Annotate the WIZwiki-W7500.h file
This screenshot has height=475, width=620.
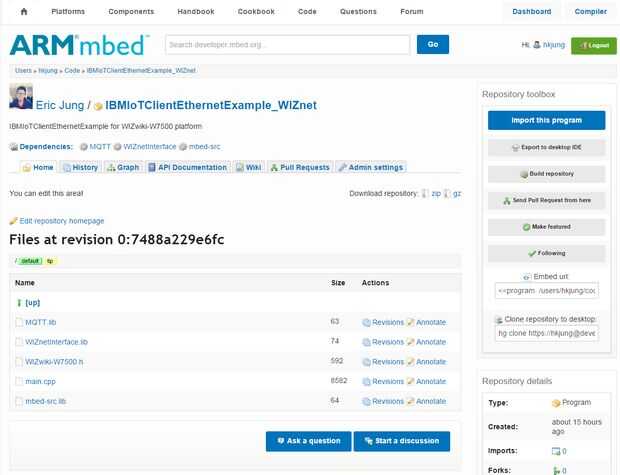pyautogui.click(x=431, y=361)
